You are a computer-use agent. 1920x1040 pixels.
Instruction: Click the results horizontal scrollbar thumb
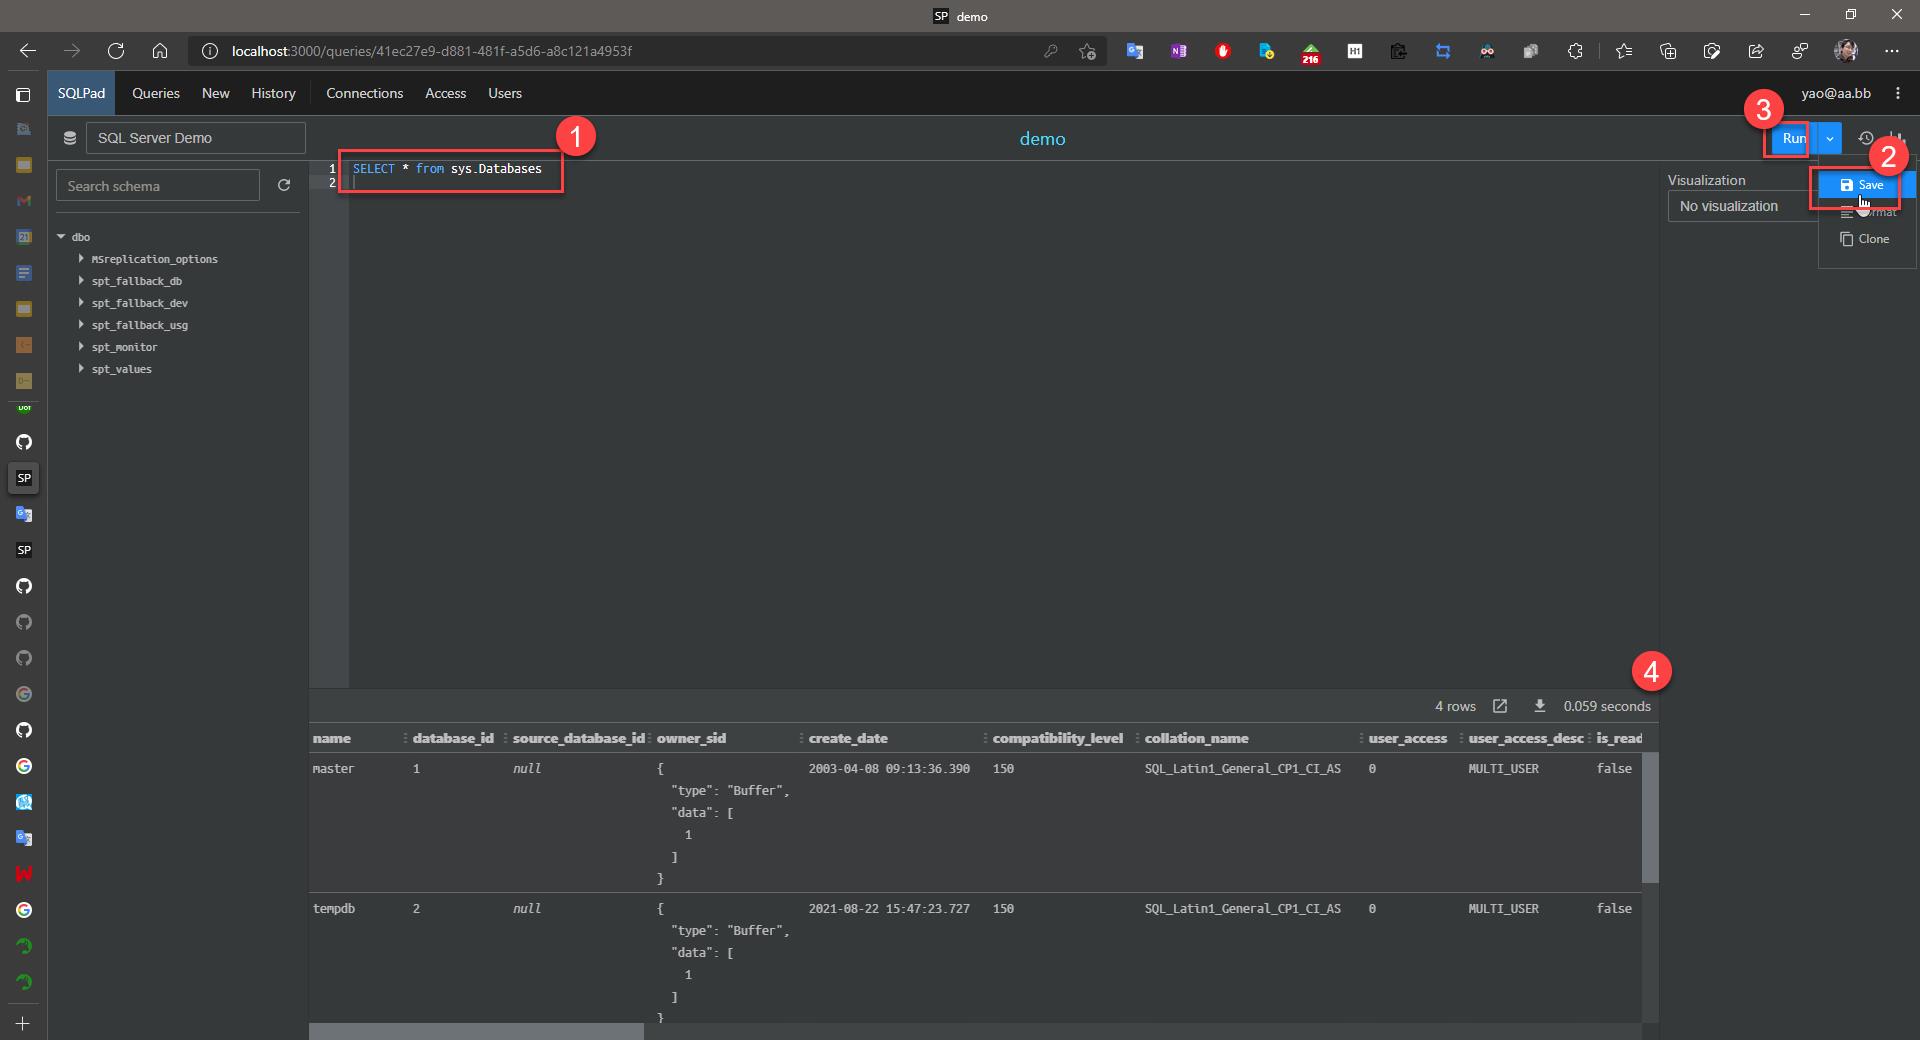click(477, 1031)
